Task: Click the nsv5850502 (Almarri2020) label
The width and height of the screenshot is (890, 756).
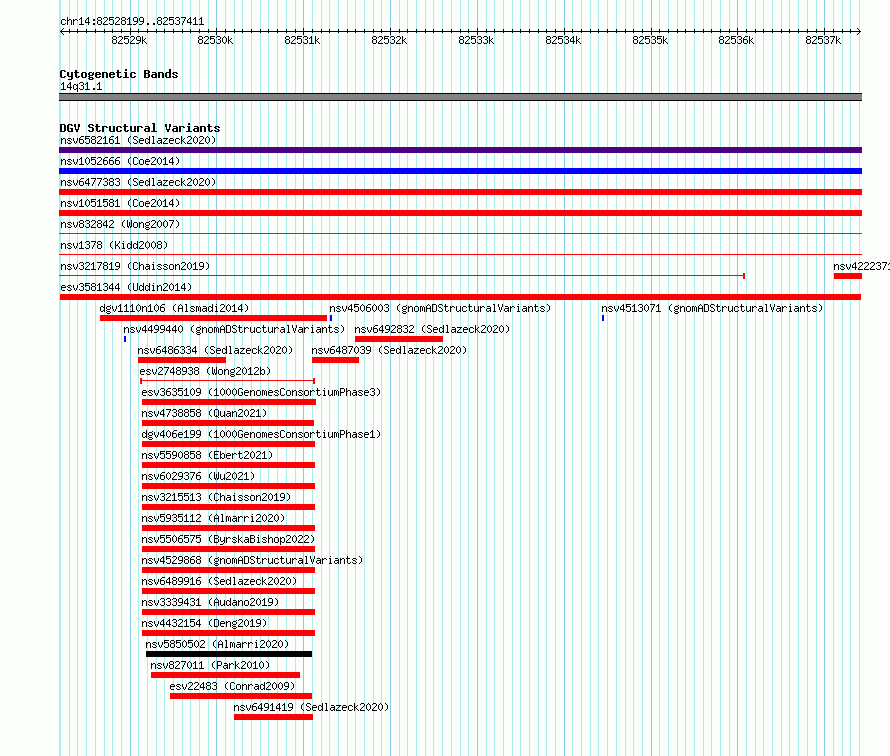Action: click(217, 644)
